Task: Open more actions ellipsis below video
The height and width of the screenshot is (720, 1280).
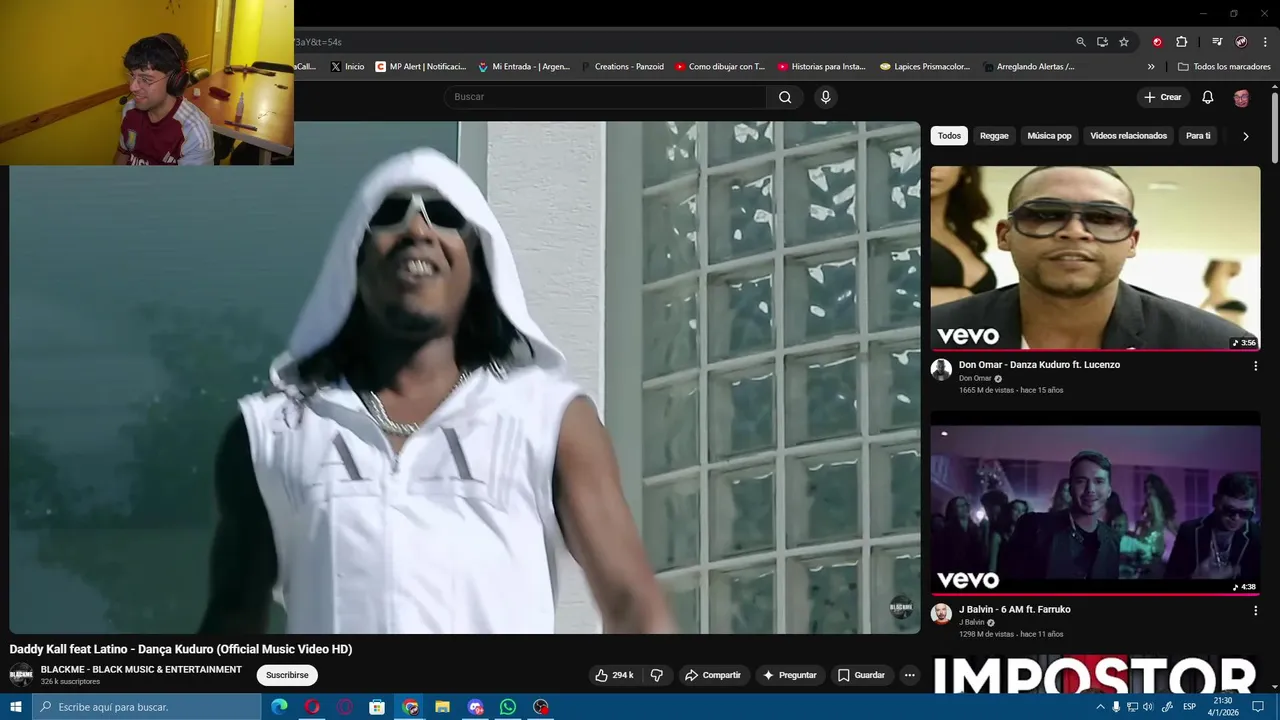Action: [909, 675]
